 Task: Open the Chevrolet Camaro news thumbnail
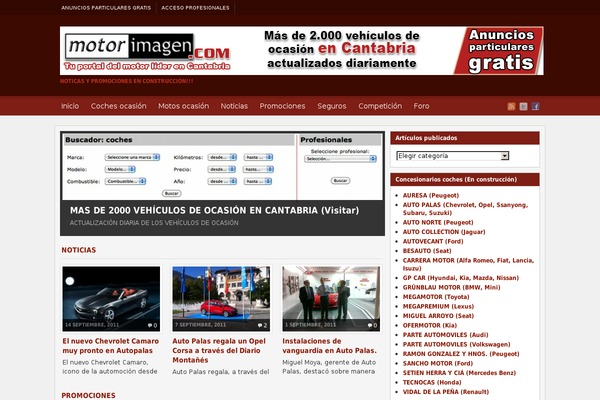(111, 299)
